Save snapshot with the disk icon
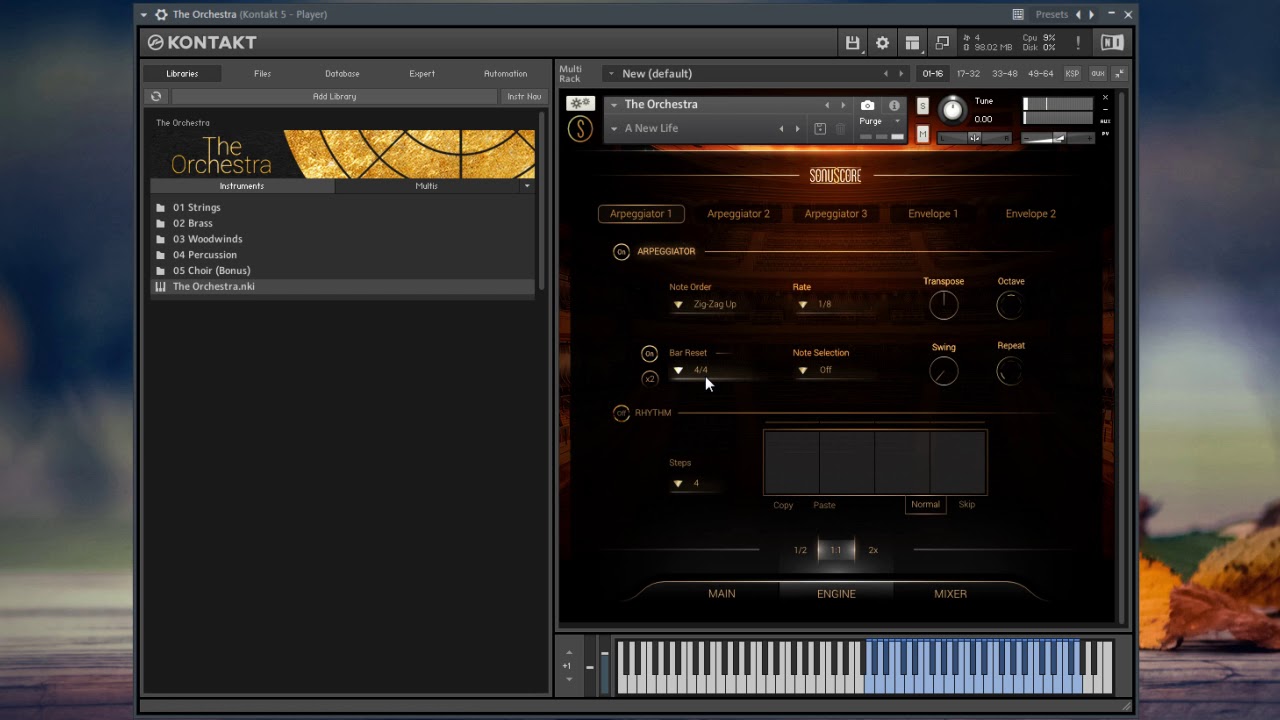The width and height of the screenshot is (1280, 720). (x=820, y=129)
